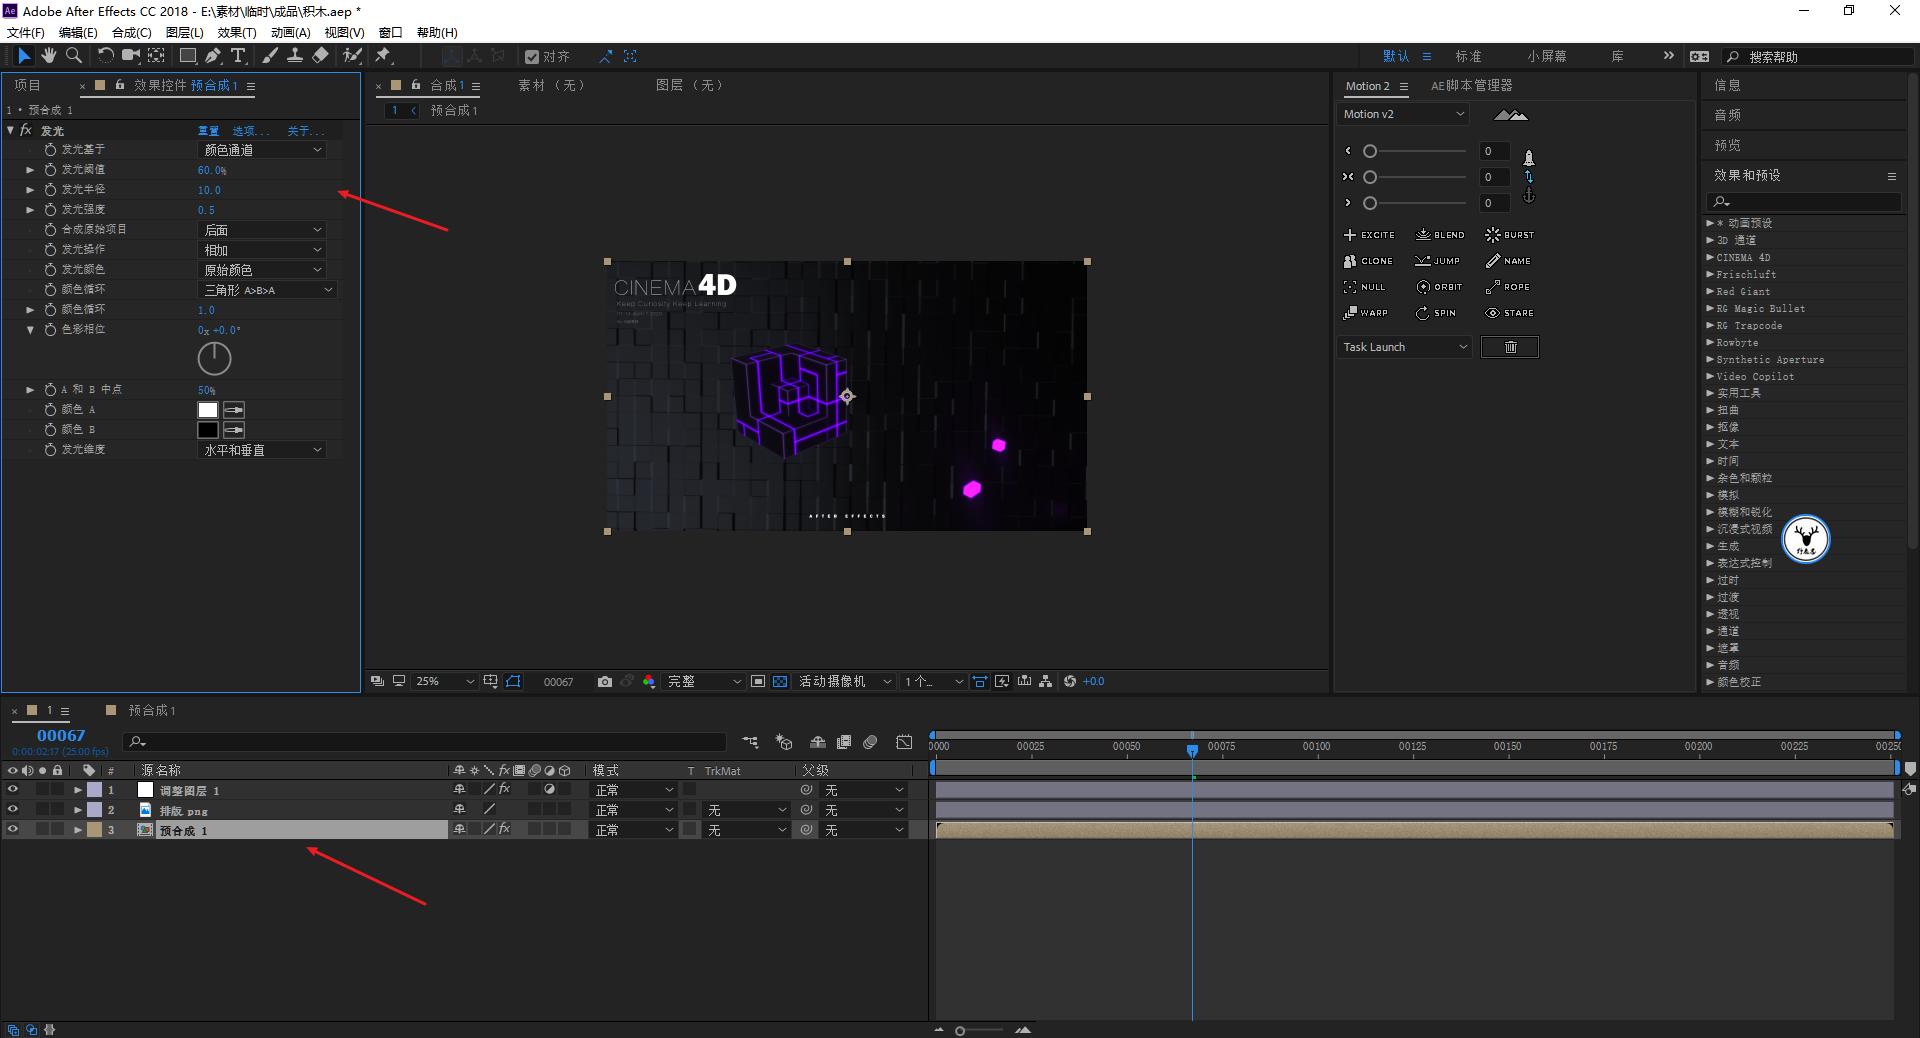Hide the 调整图层 1 layer
The height and width of the screenshot is (1038, 1920).
click(13, 790)
